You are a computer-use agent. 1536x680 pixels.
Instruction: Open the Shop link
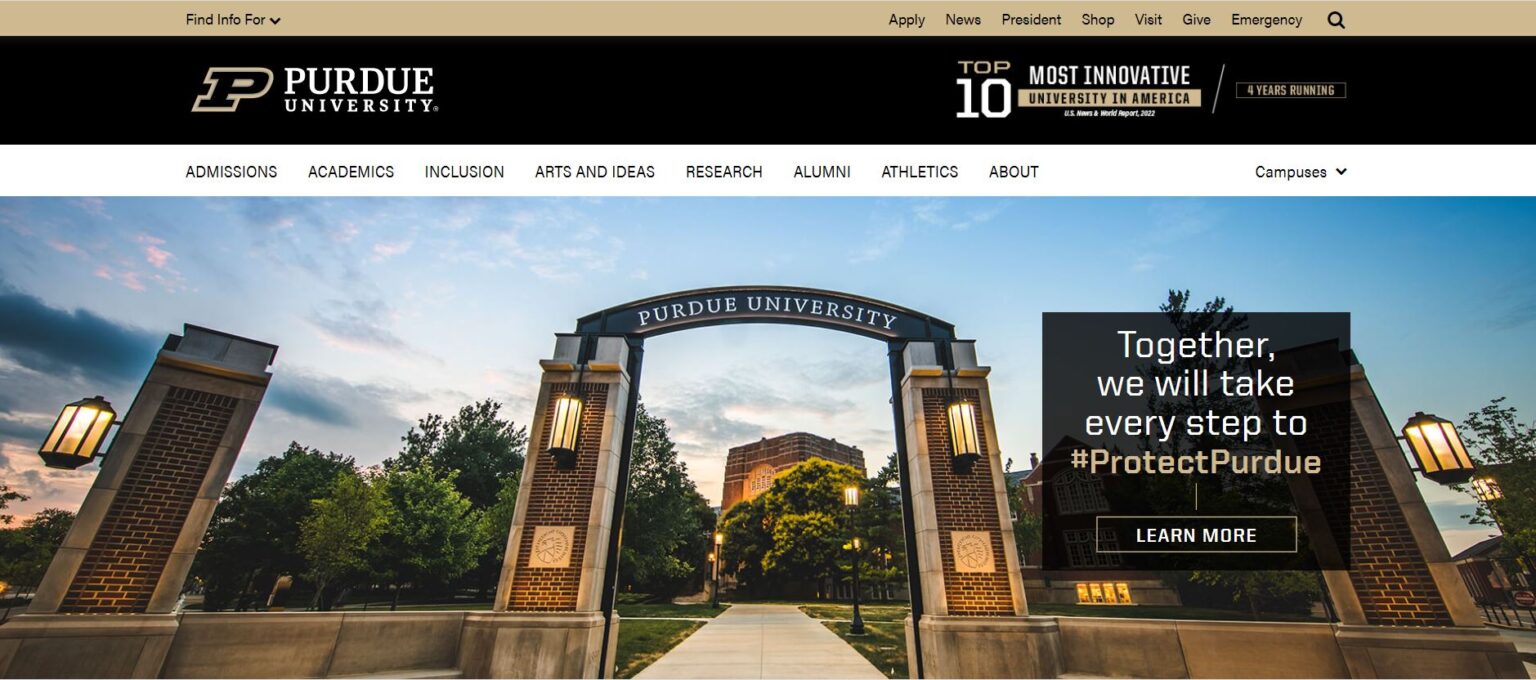click(x=1098, y=20)
